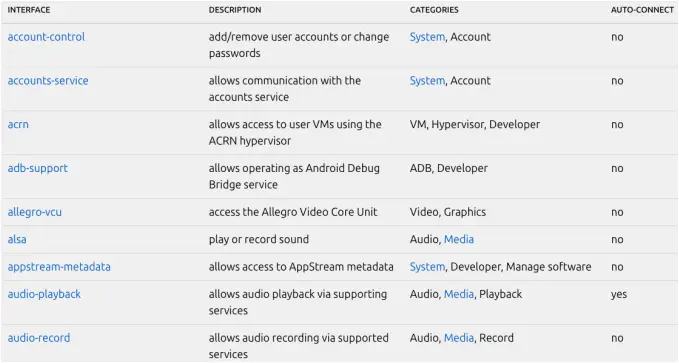Viewport: 679px width, 363px height.
Task: Click the allegro-vcu interface link
Action: pos(35,212)
